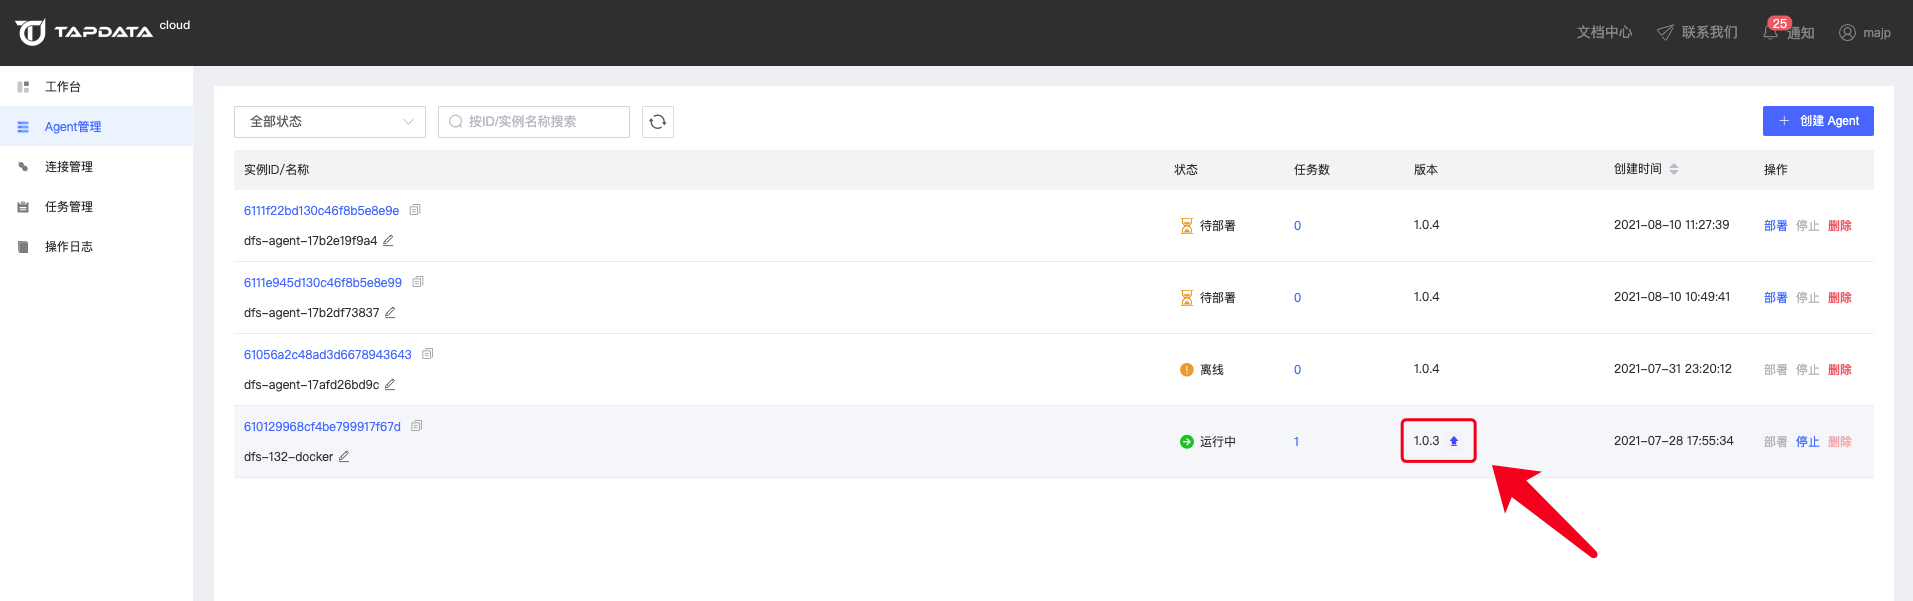Screen dimensions: 1913x601
Task: Open 操作日志 in the sidebar
Action: pyautogui.click(x=69, y=247)
